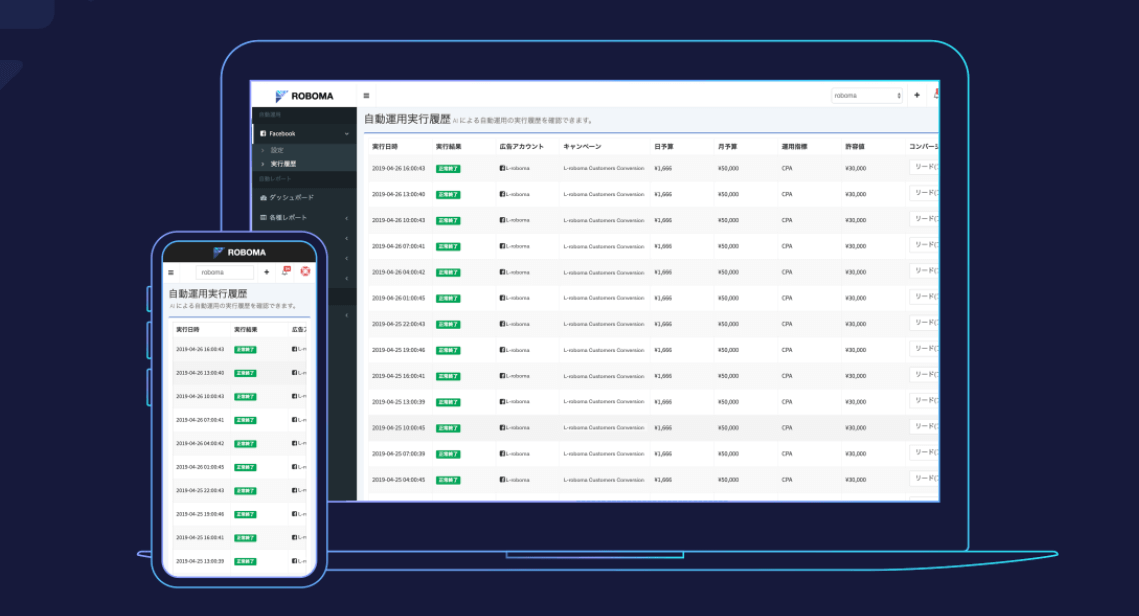This screenshot has height=616, width=1139.
Task: Click the laptop timestamp 2019-04-25 13:00:39
Action: (x=398, y=402)
